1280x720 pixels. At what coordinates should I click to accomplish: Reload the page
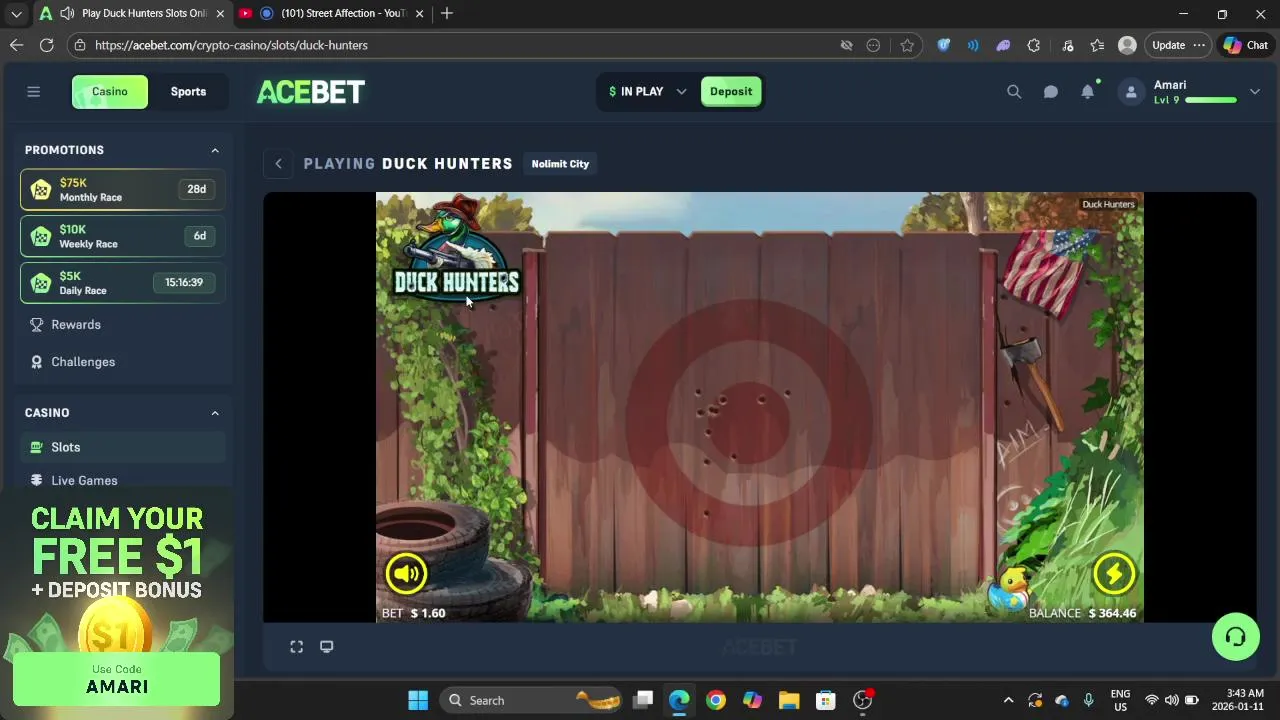click(x=46, y=45)
